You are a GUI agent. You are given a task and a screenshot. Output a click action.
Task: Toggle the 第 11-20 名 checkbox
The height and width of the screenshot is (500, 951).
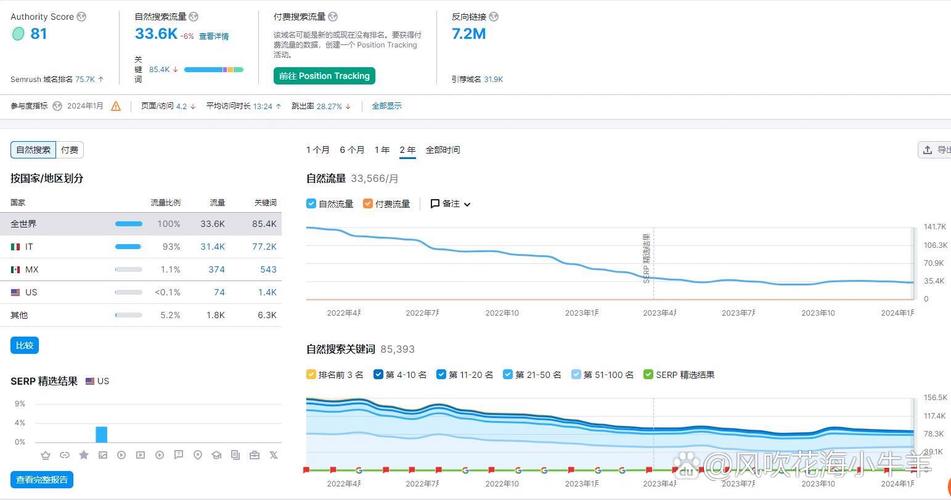pos(442,374)
